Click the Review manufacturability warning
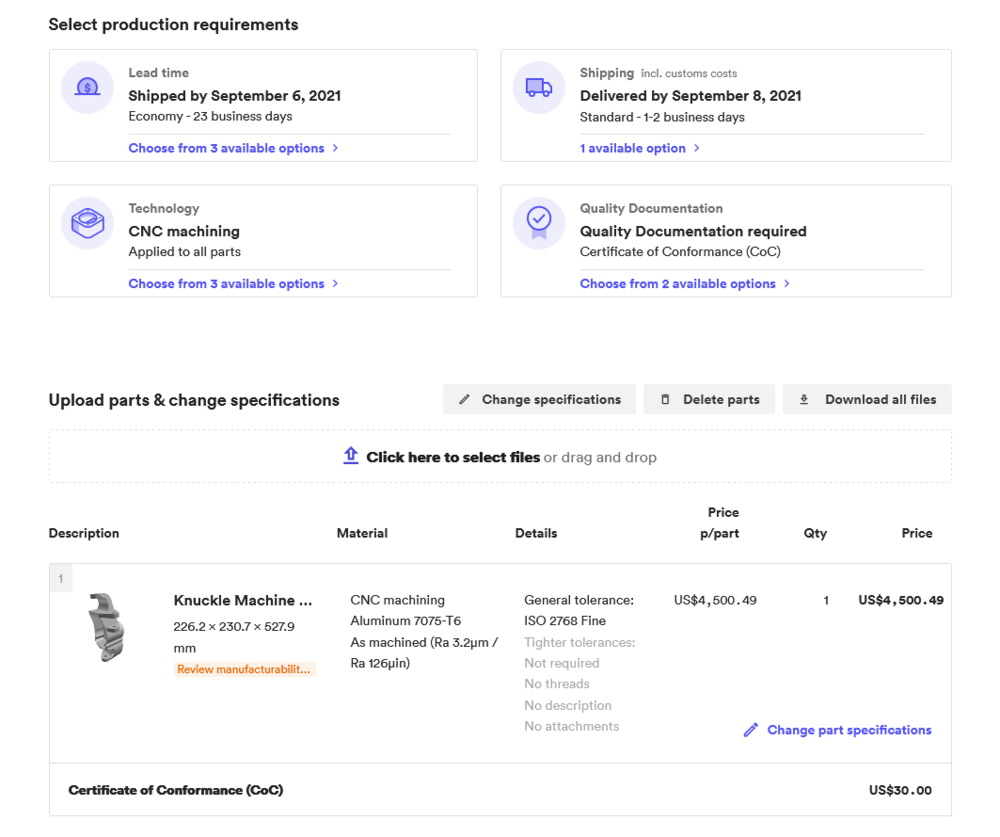This screenshot has width=1000, height=837. [244, 669]
